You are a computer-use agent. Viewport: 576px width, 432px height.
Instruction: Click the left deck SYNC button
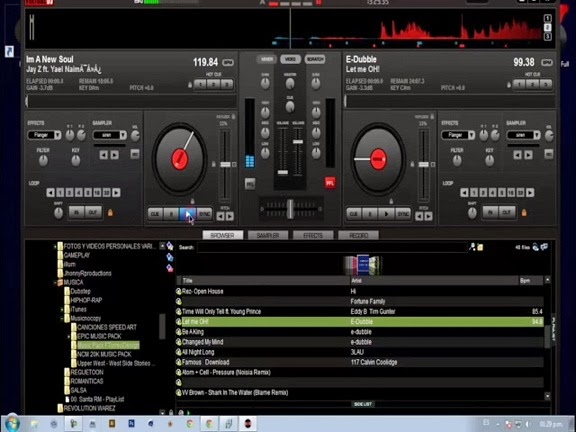tap(204, 214)
